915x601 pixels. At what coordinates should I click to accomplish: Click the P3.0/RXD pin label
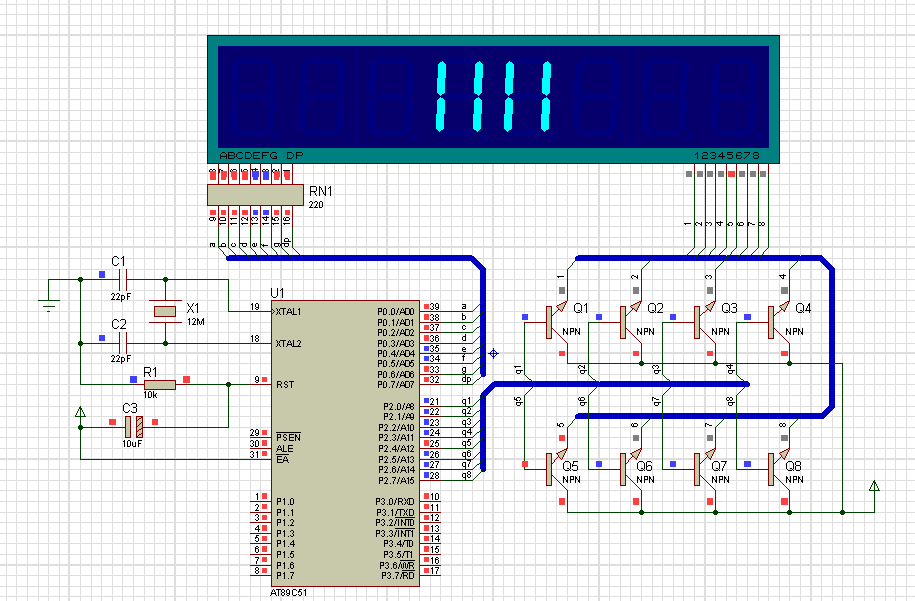pos(395,502)
